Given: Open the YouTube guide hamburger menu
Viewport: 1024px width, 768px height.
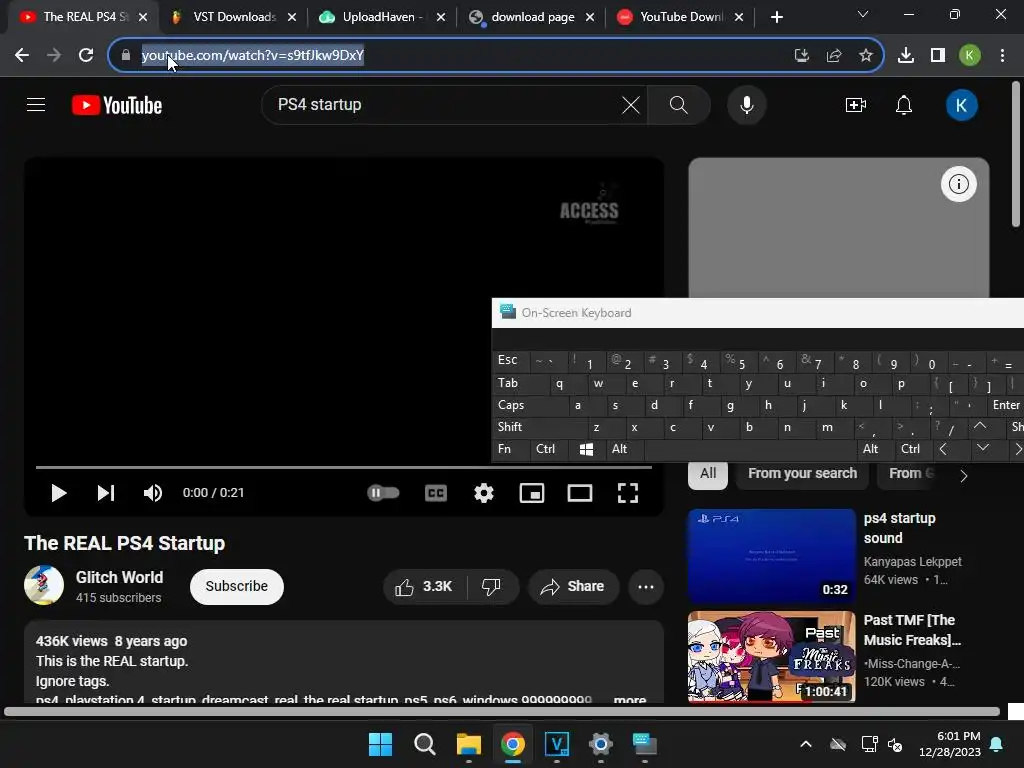Looking at the screenshot, I should [x=36, y=104].
